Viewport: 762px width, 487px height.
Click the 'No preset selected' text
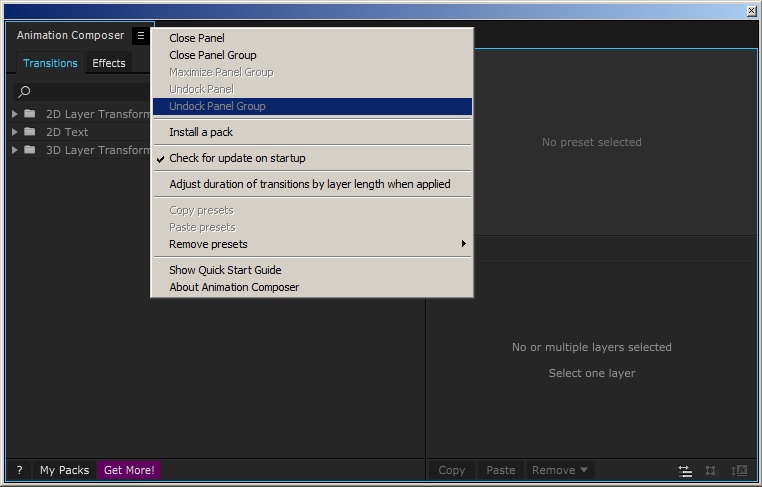pos(592,142)
